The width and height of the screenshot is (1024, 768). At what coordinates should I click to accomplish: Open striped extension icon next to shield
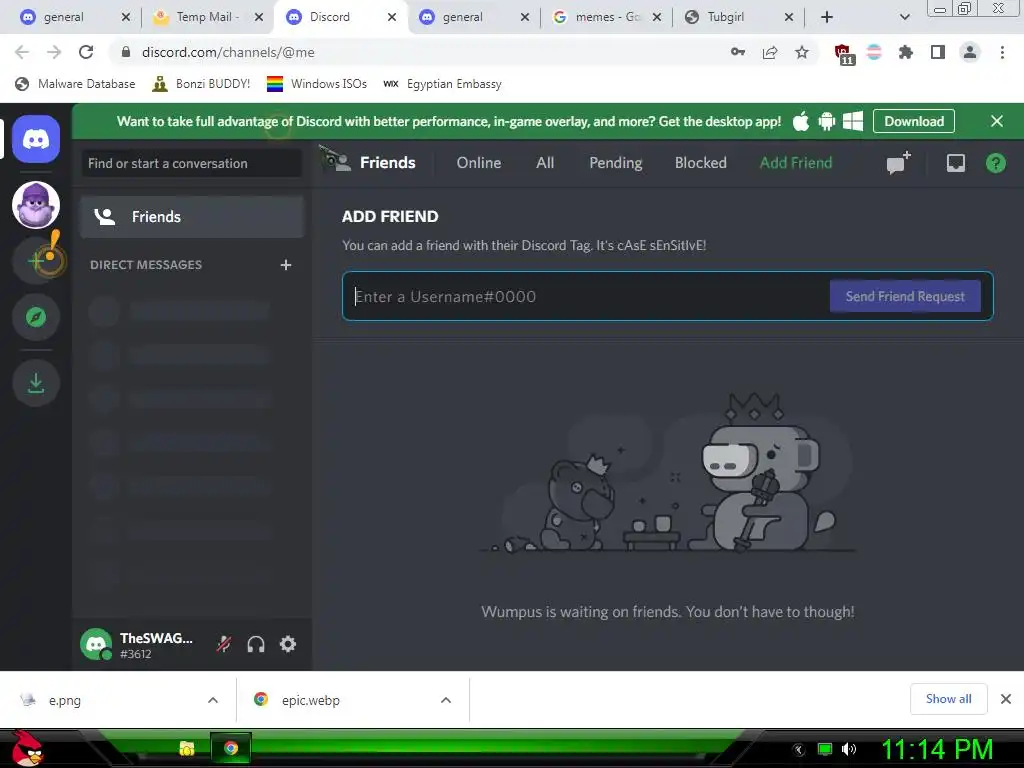874,52
